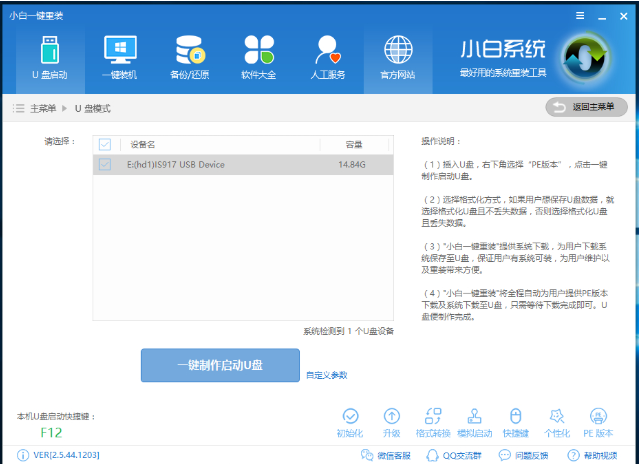Click 一键制作启动U盘 button

point(220,366)
